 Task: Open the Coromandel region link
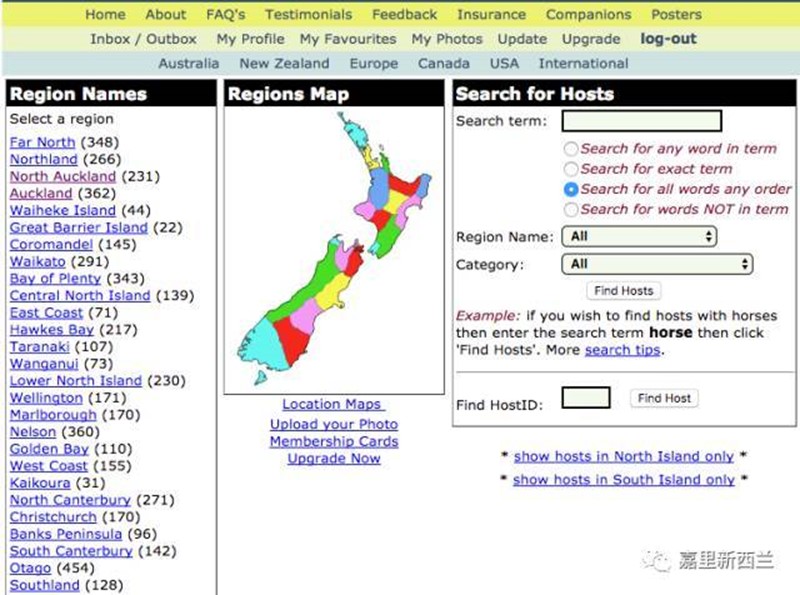[x=51, y=244]
